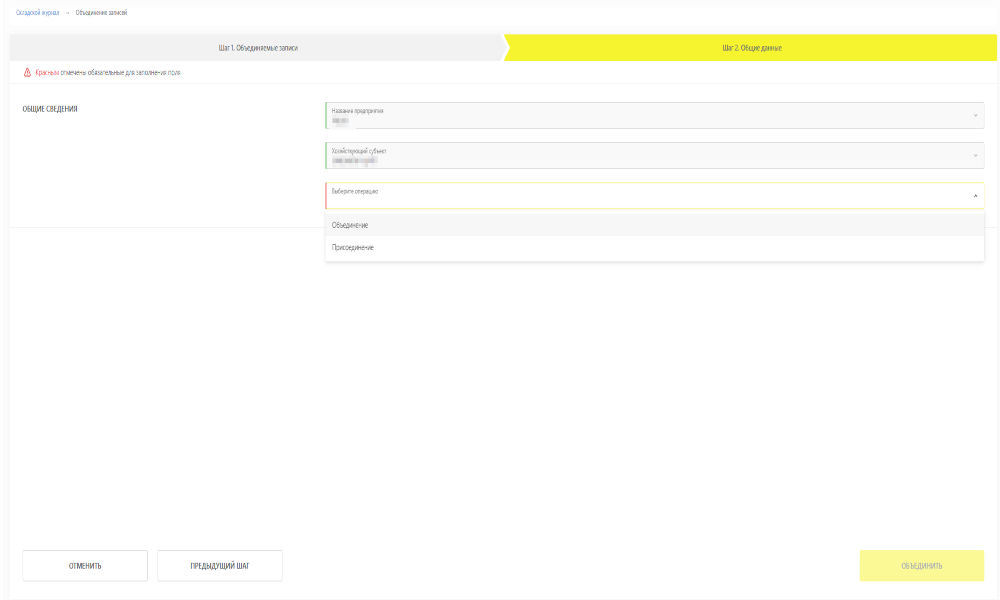The height and width of the screenshot is (600, 1000).
Task: Click the ОБЩИЕ СВЕДЕНИЯ section heading
Action: click(x=50, y=109)
